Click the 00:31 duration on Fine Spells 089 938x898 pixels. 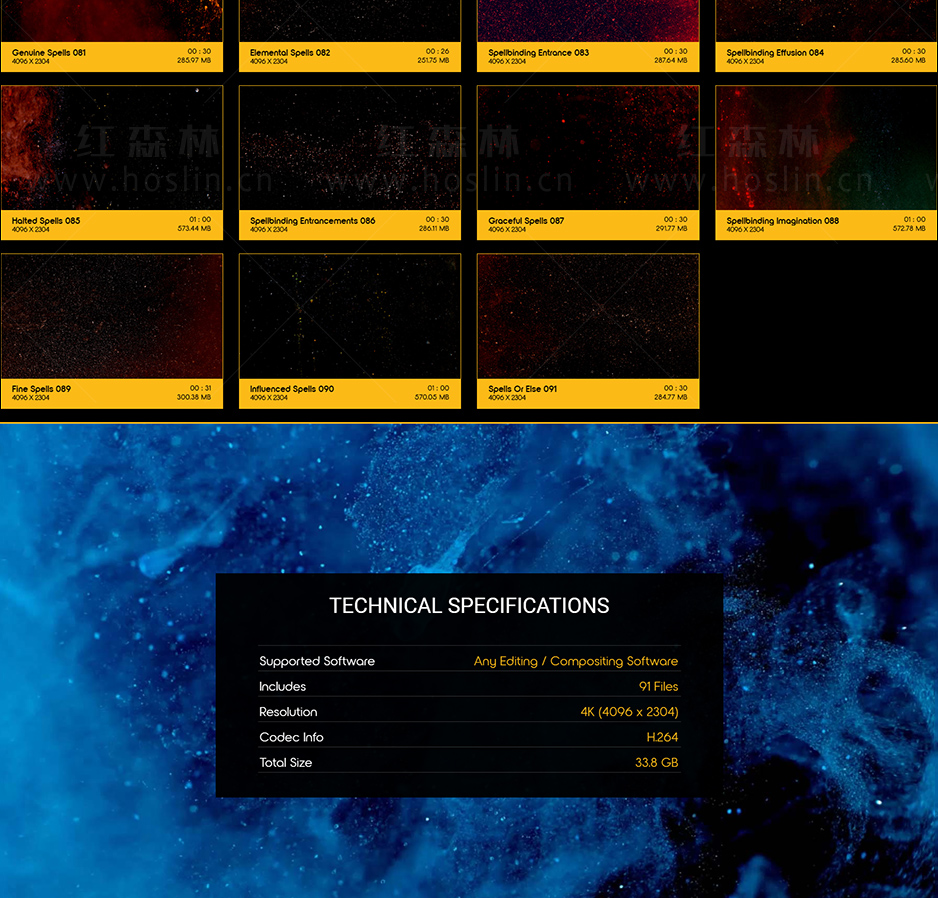pyautogui.click(x=200, y=388)
